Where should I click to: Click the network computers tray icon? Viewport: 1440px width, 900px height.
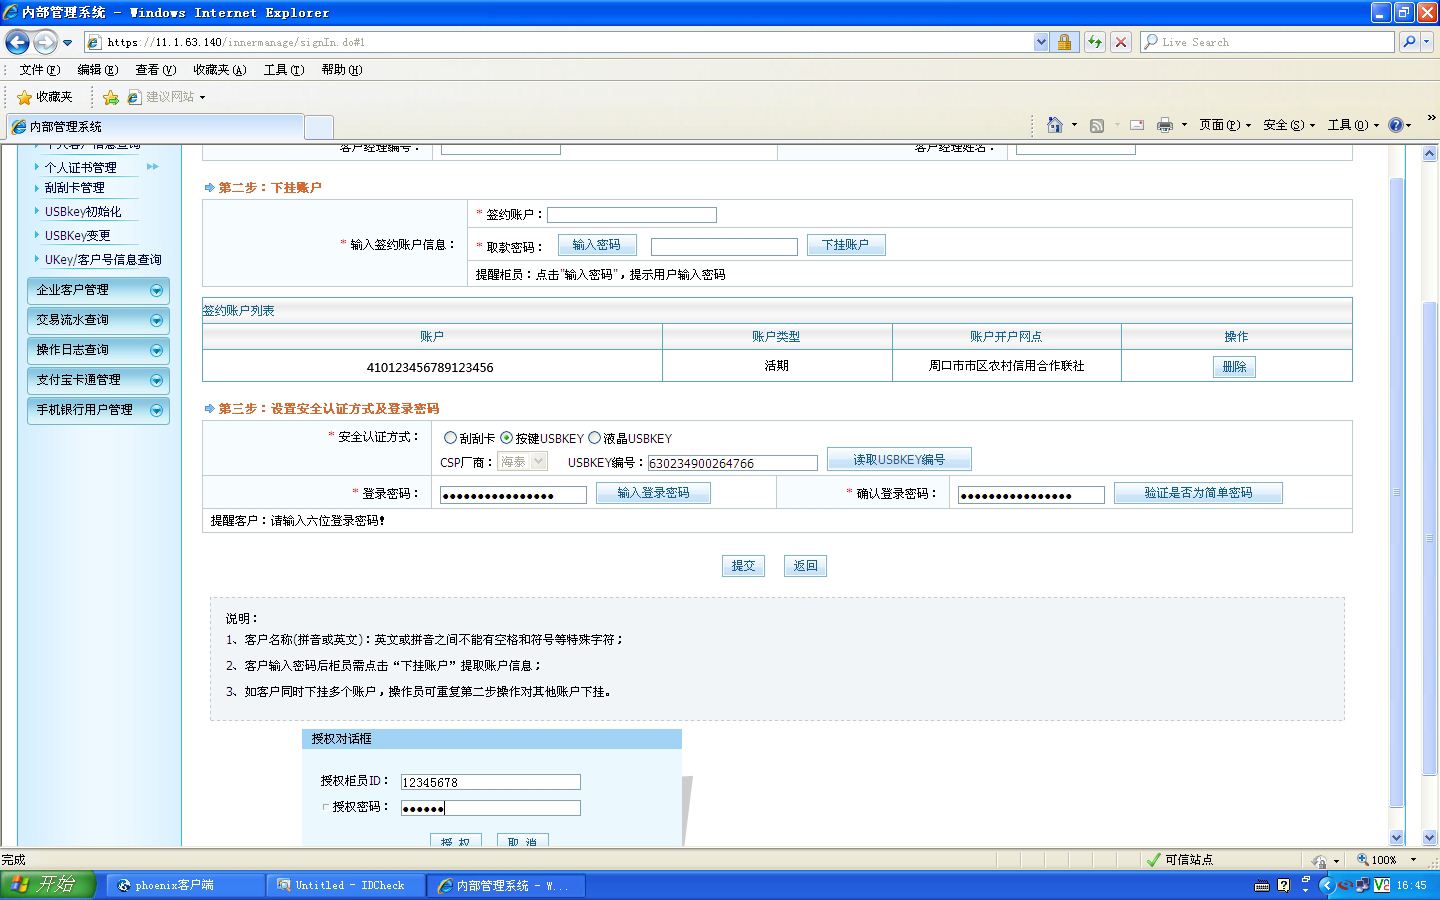tap(1364, 885)
